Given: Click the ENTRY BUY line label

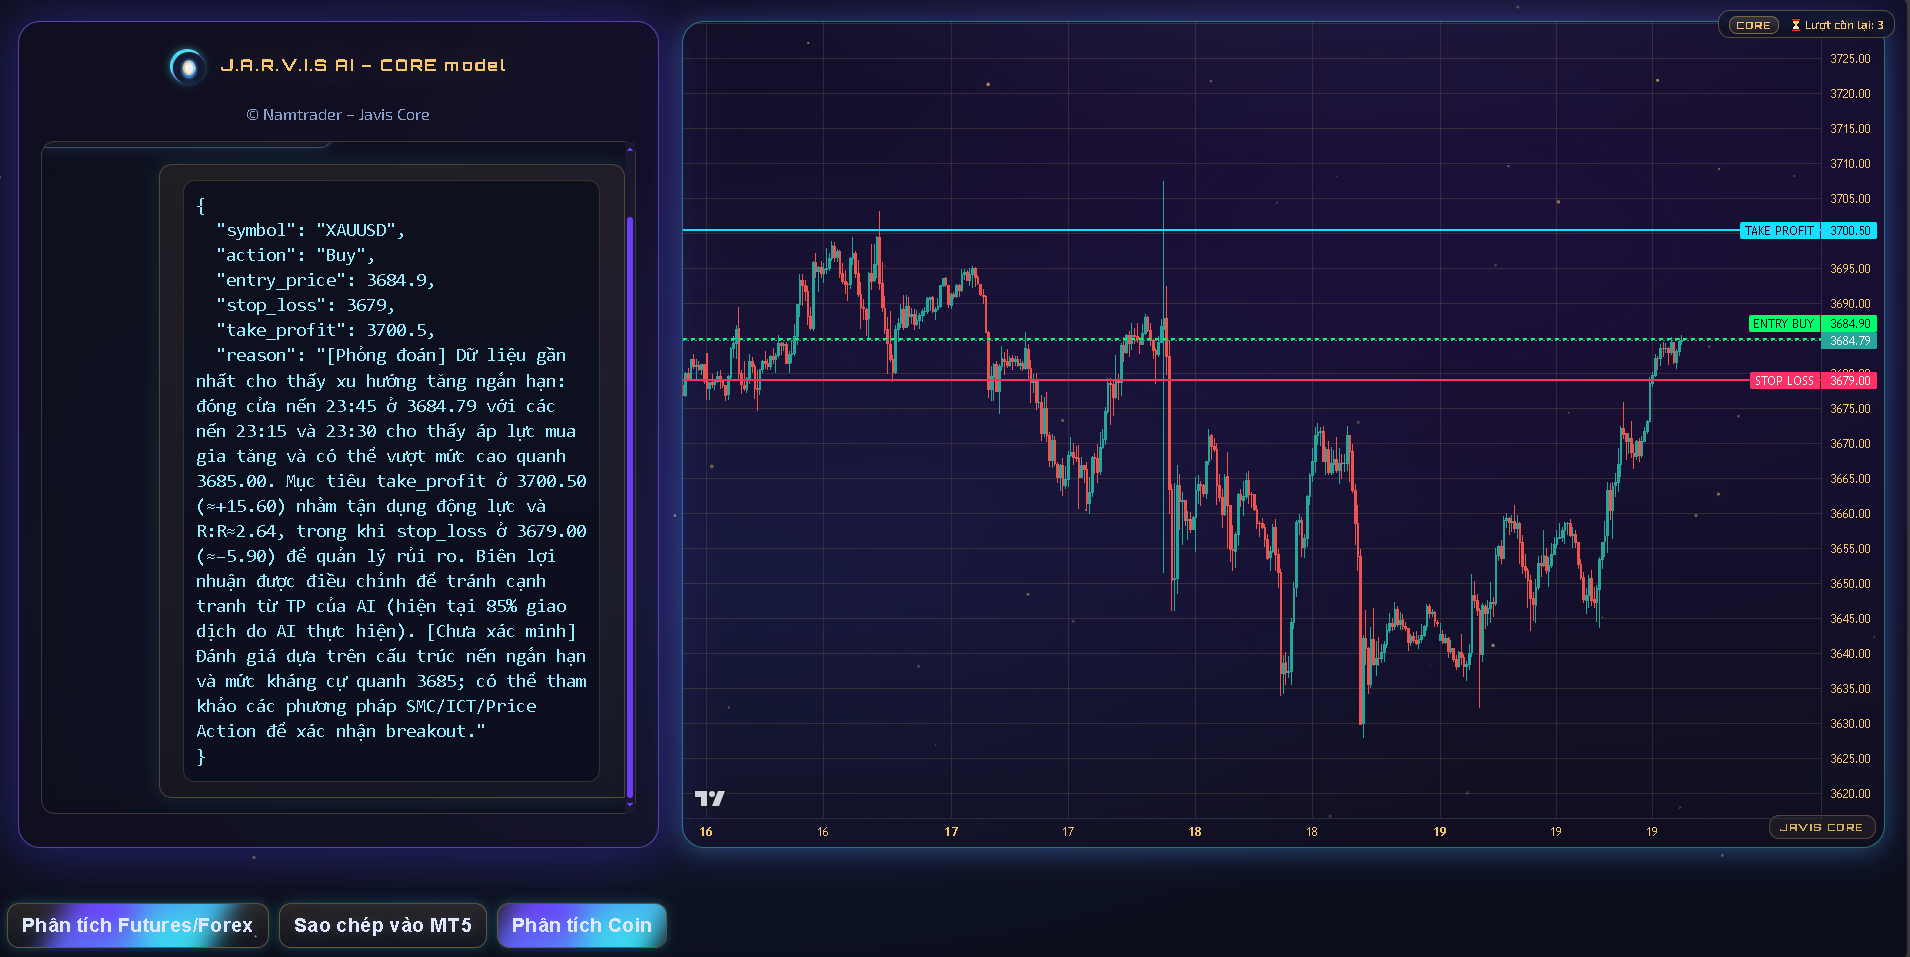Looking at the screenshot, I should pos(1783,324).
